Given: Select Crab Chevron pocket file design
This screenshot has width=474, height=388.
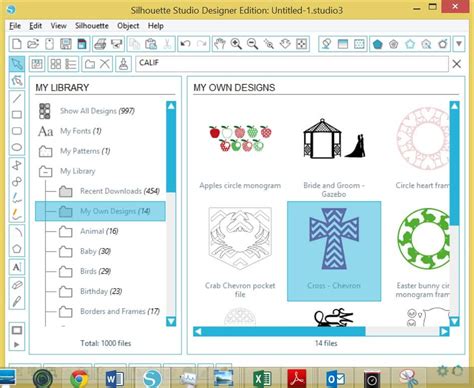Looking at the screenshot, I should coord(240,252).
